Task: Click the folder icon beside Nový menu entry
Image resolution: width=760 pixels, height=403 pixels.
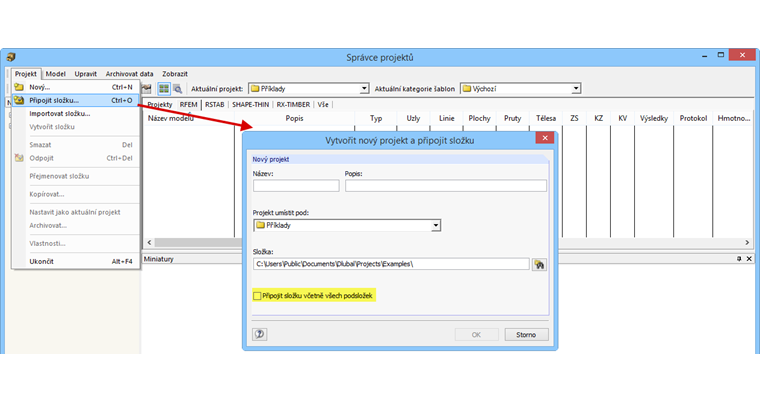Action: click(19, 87)
